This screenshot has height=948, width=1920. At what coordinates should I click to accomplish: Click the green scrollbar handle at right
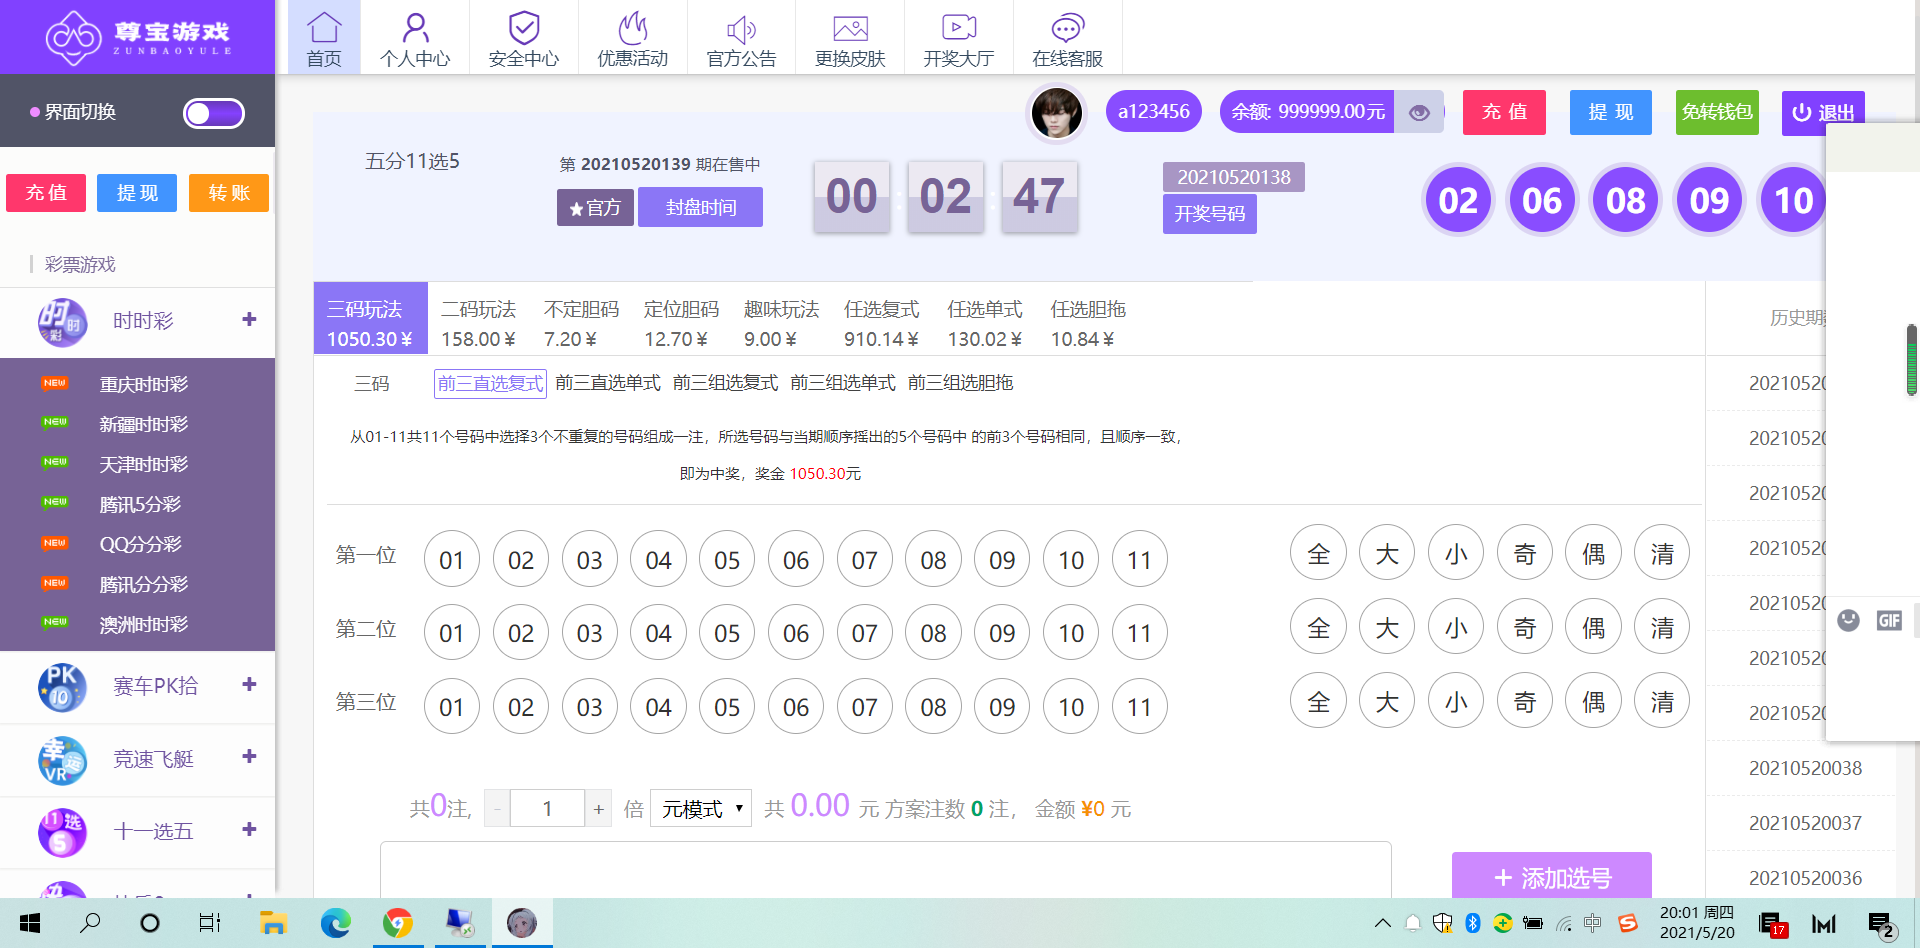(1911, 360)
